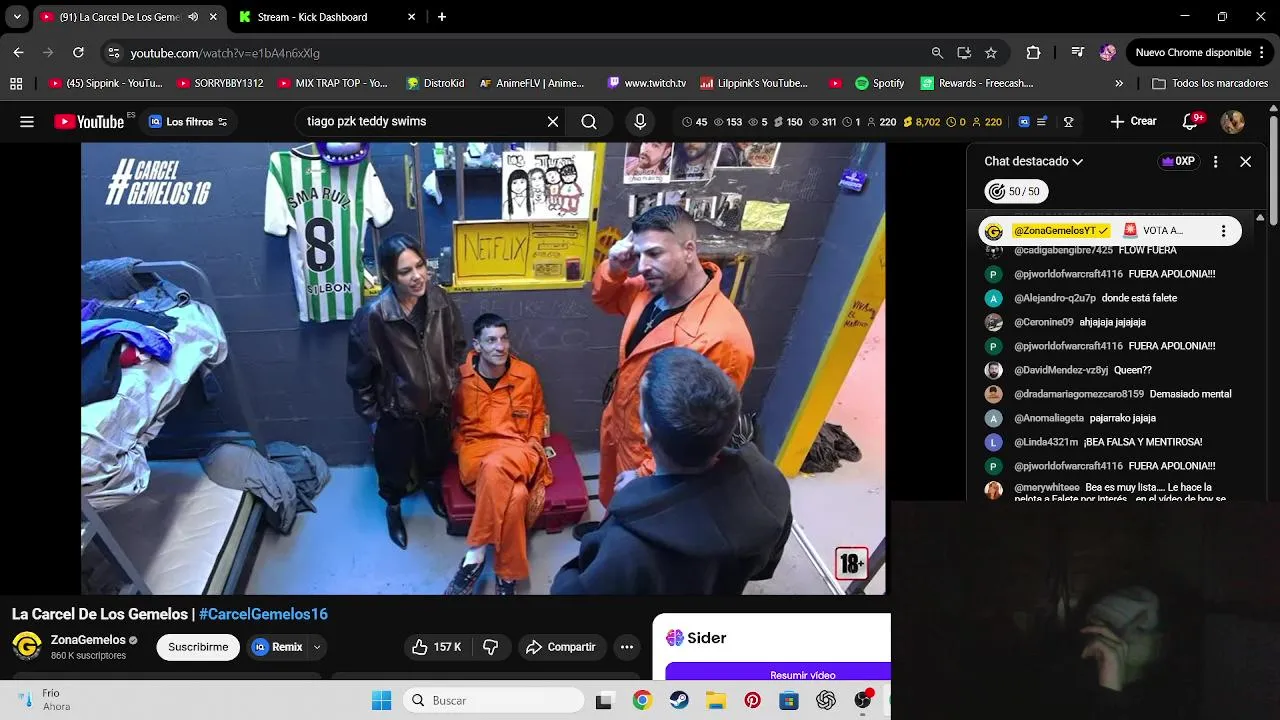
Task: Open pinned message options by ZonaGemelosYT
Action: click(x=1223, y=231)
